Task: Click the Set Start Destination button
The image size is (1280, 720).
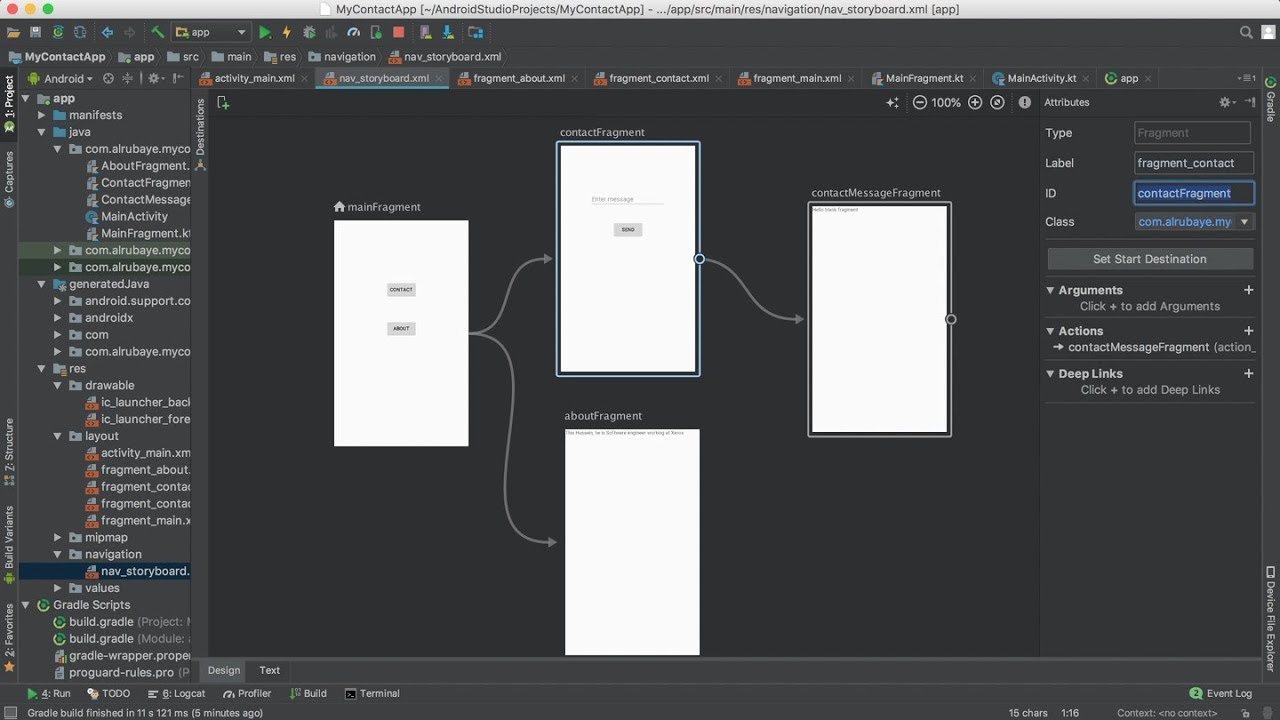Action: (1150, 259)
